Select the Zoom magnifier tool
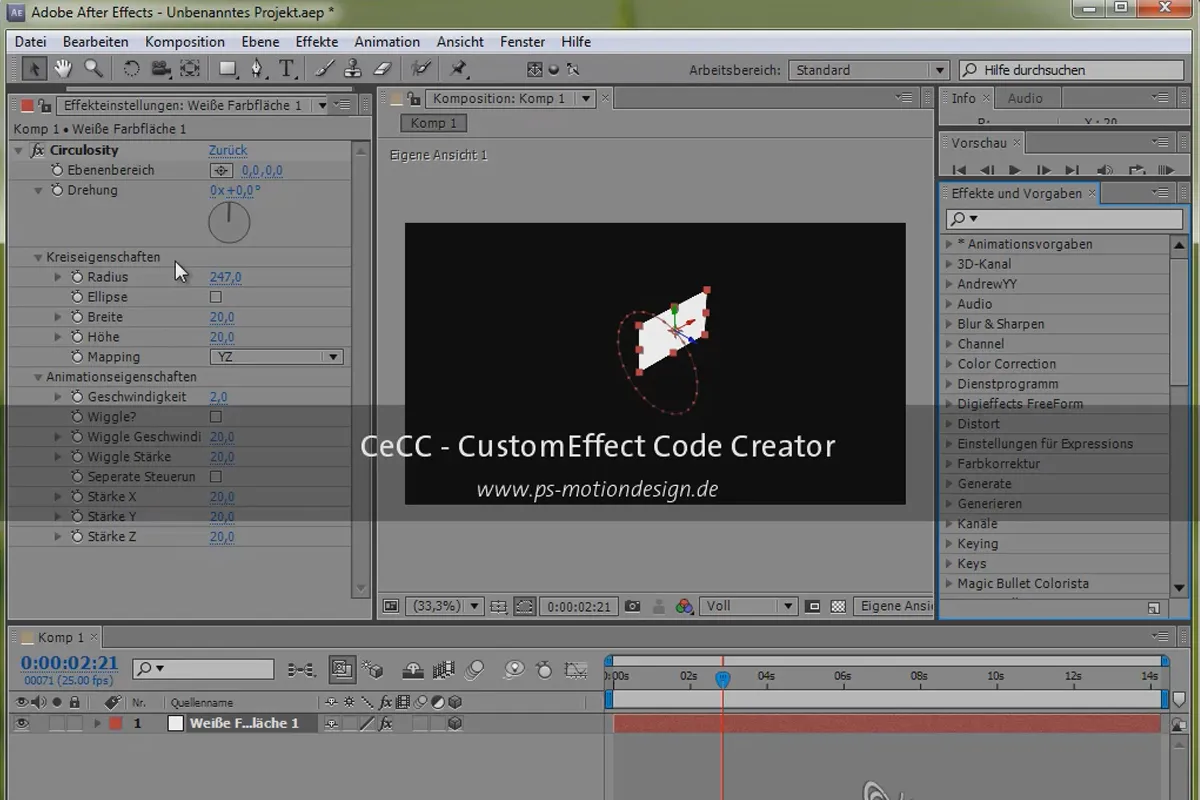Screen dimensions: 1200x800 coord(93,68)
